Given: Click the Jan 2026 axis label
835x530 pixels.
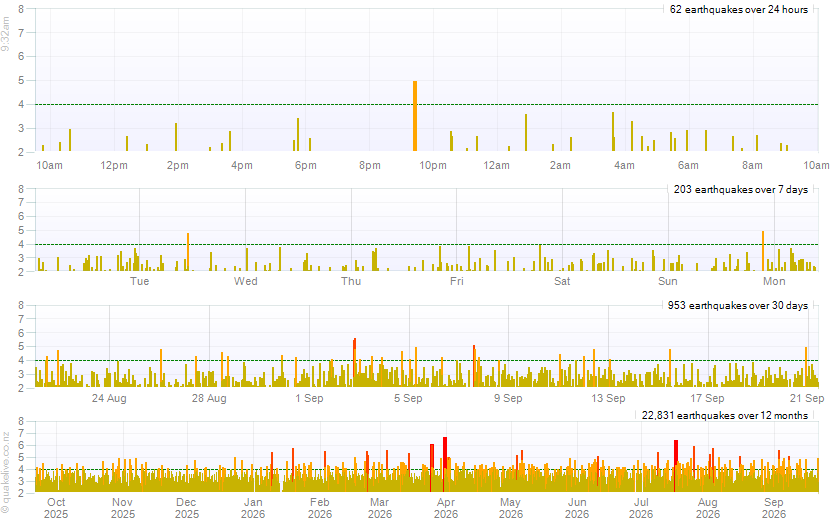Looking at the screenshot, I should point(253,508).
